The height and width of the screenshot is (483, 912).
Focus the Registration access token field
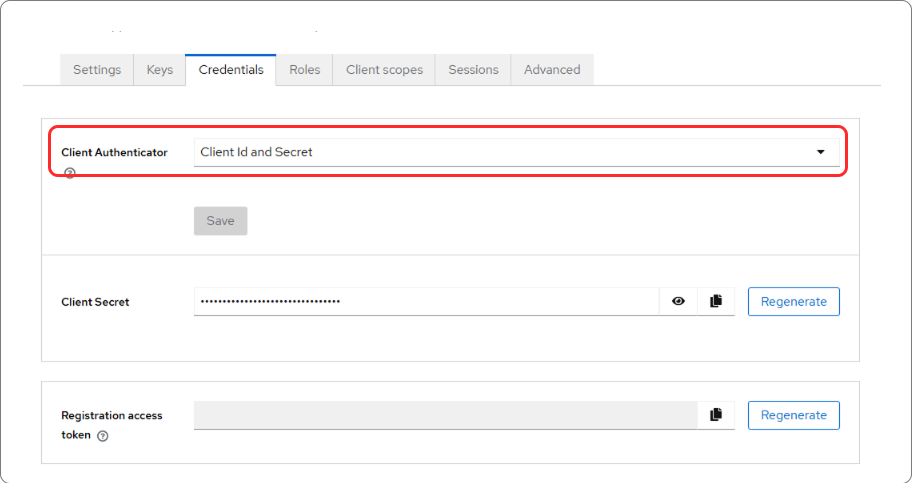[x=445, y=415]
